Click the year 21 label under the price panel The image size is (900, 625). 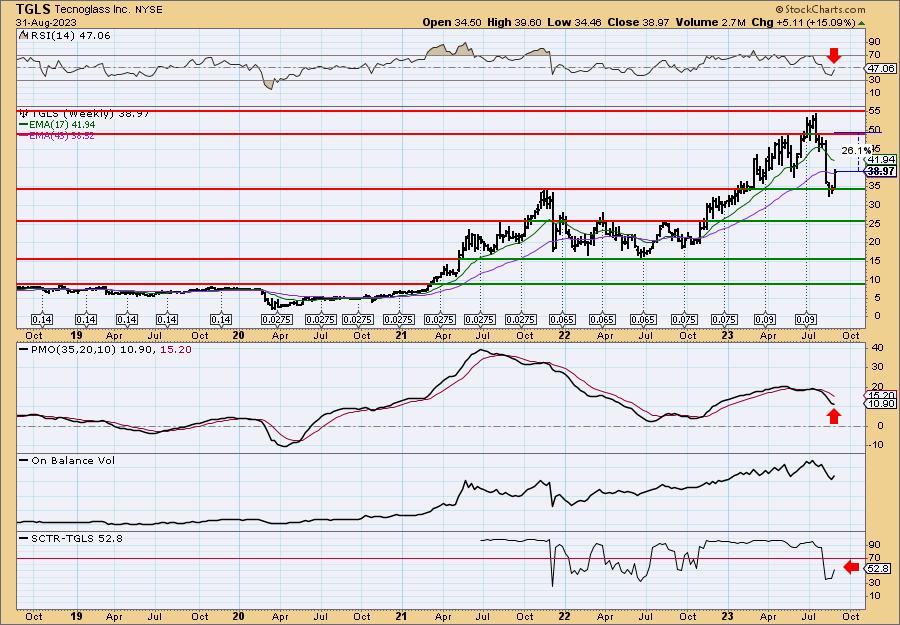[x=401, y=335]
